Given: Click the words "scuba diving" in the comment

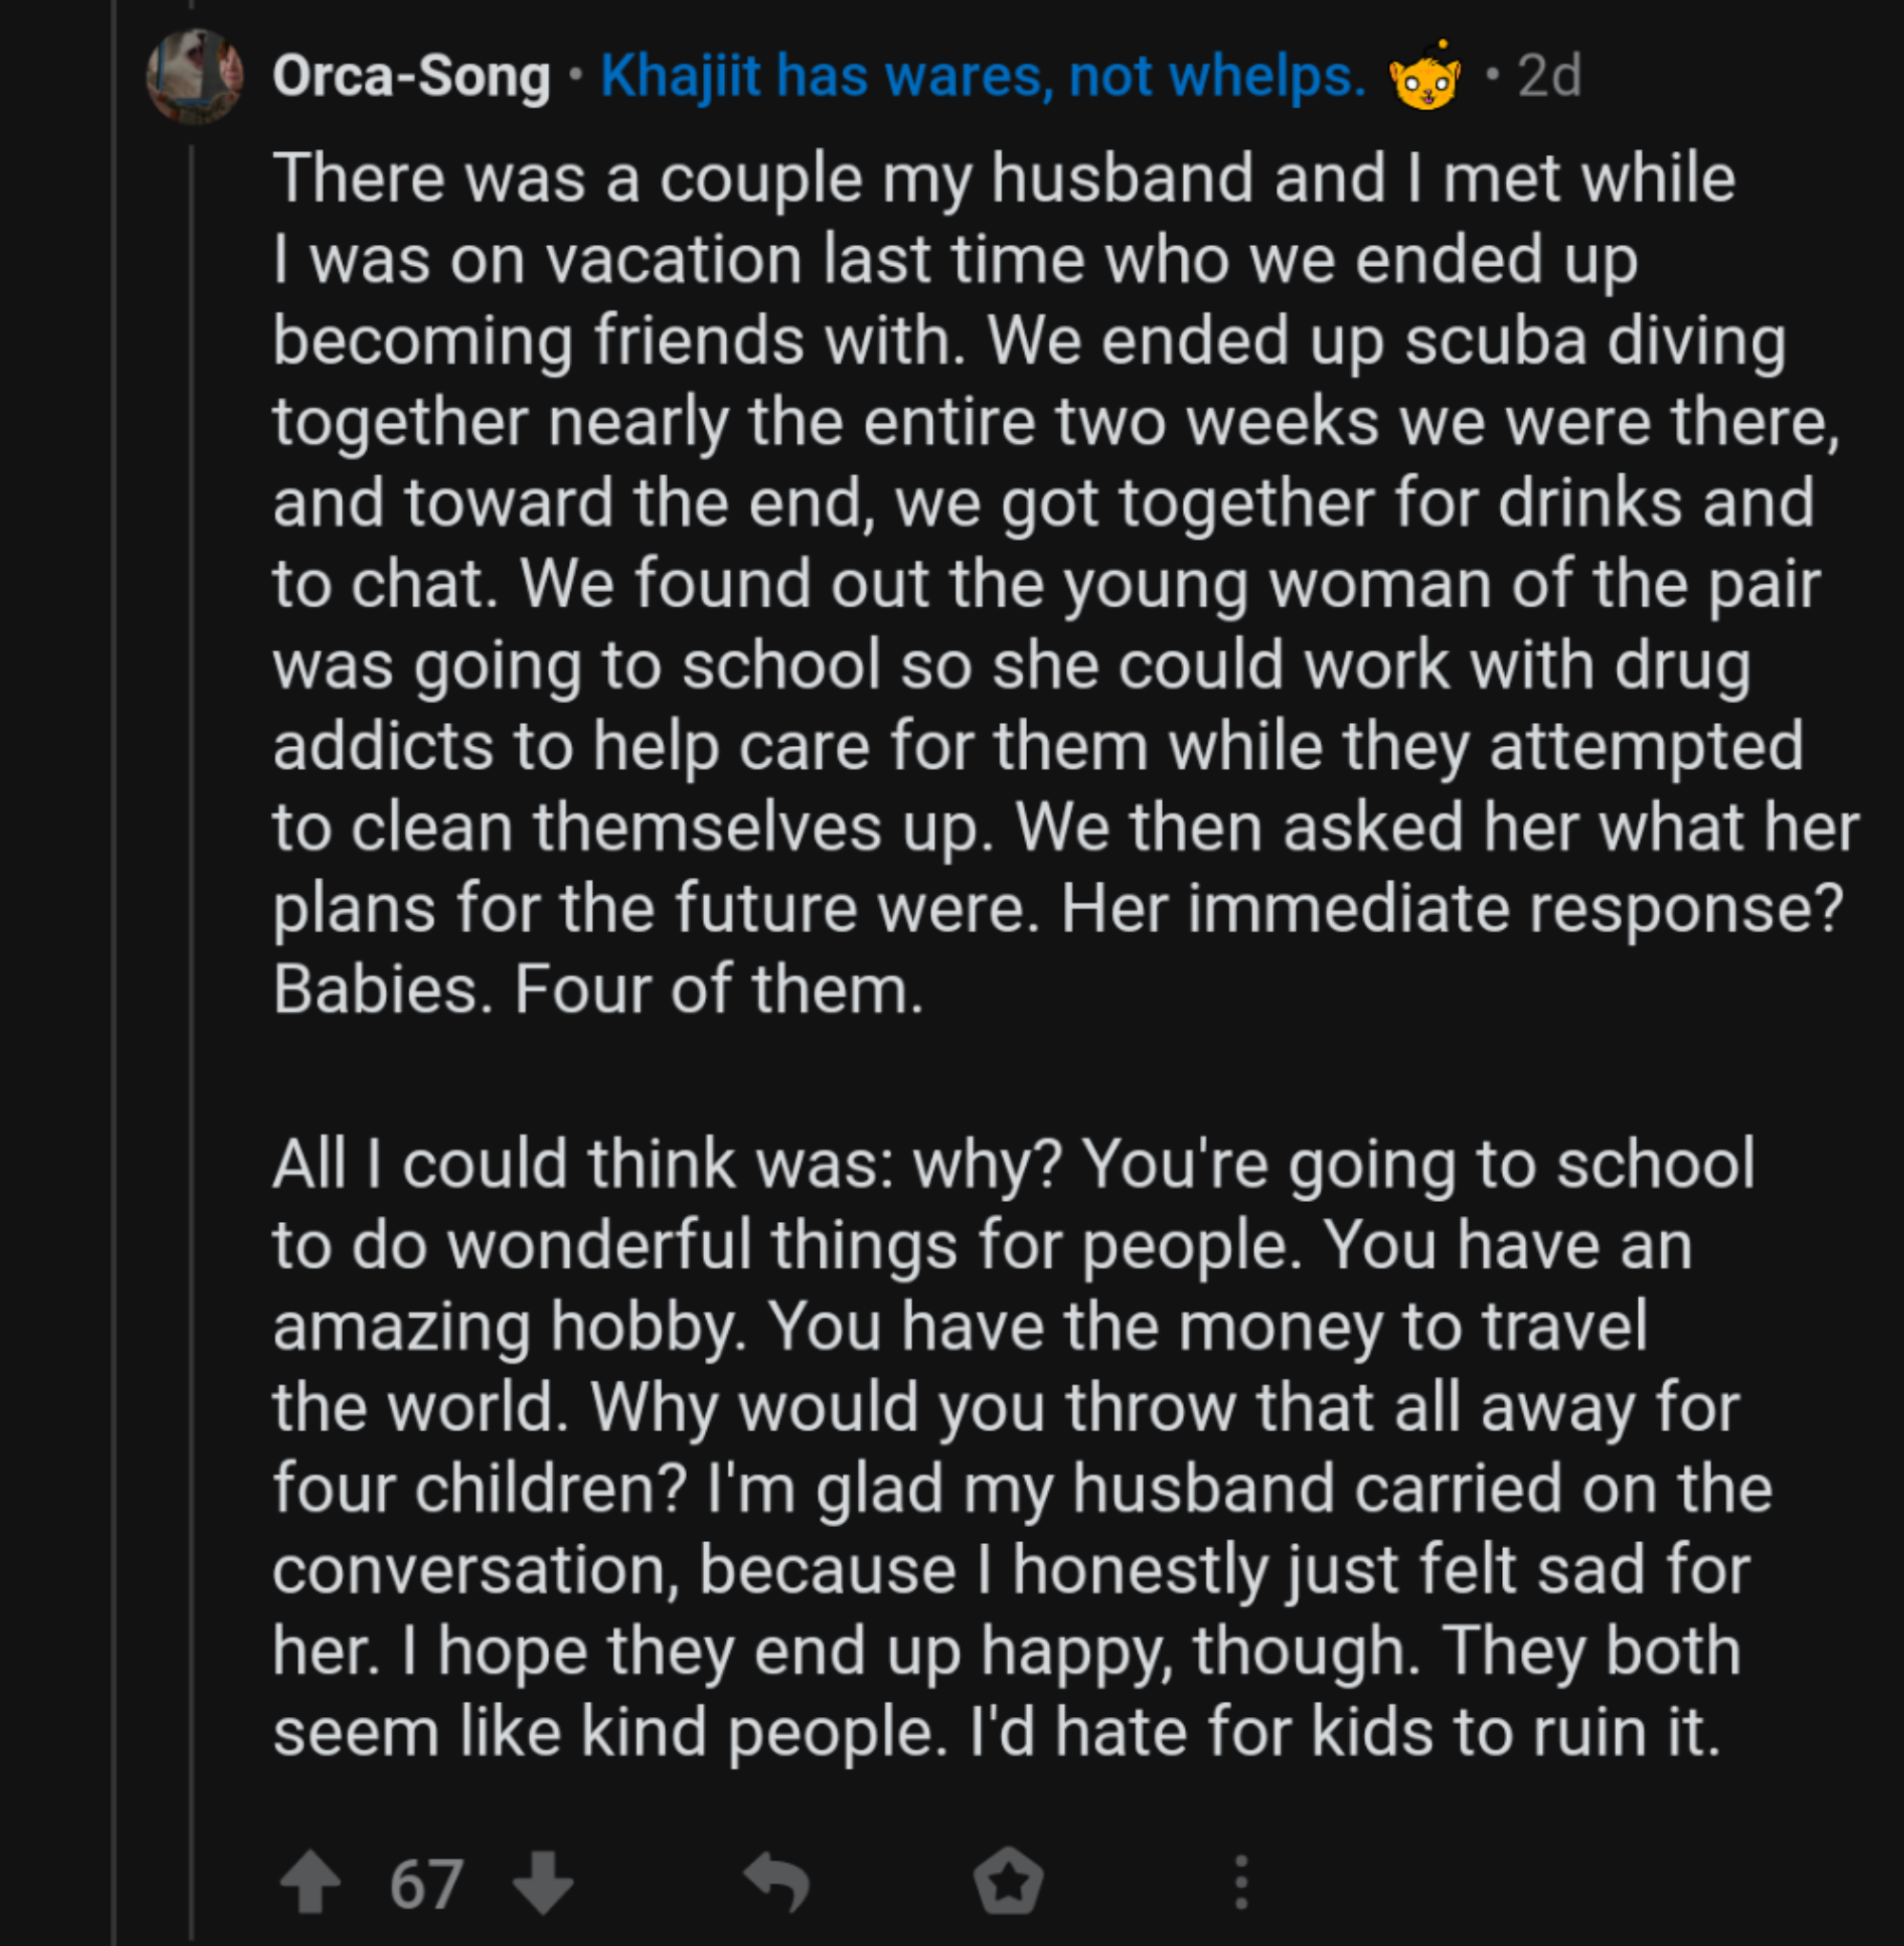Looking at the screenshot, I should point(1595,341).
